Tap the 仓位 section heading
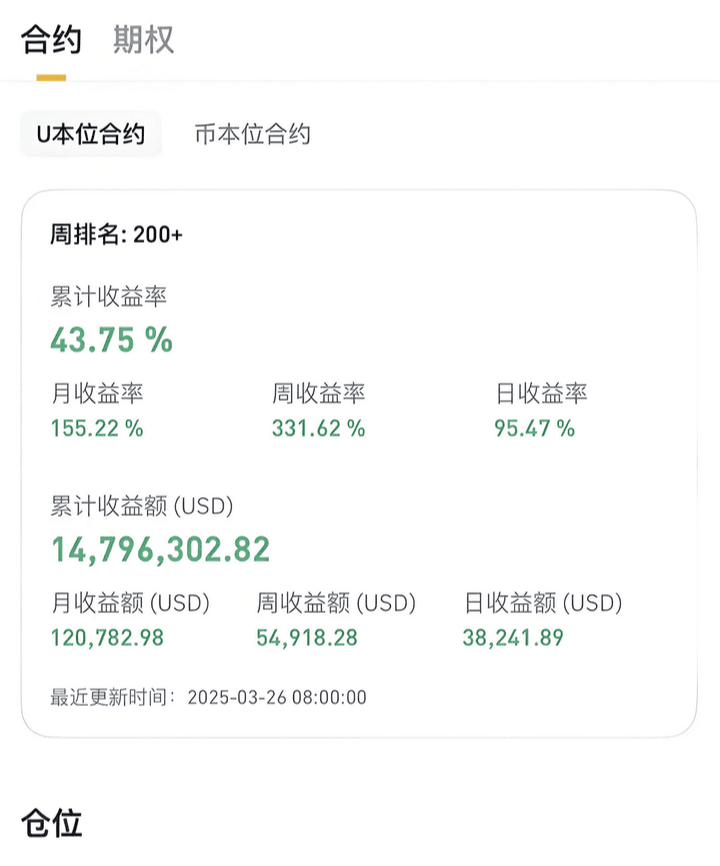This screenshot has width=720, height=866. click(x=52, y=823)
